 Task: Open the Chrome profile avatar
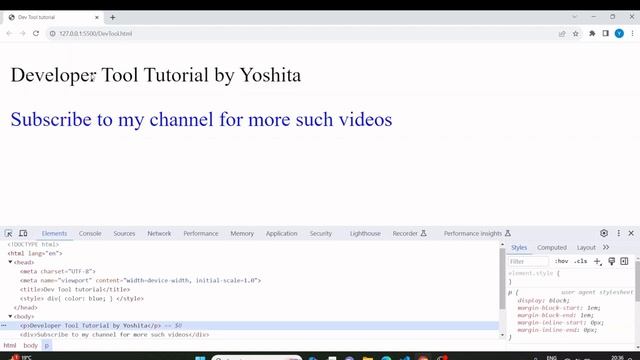pos(619,33)
